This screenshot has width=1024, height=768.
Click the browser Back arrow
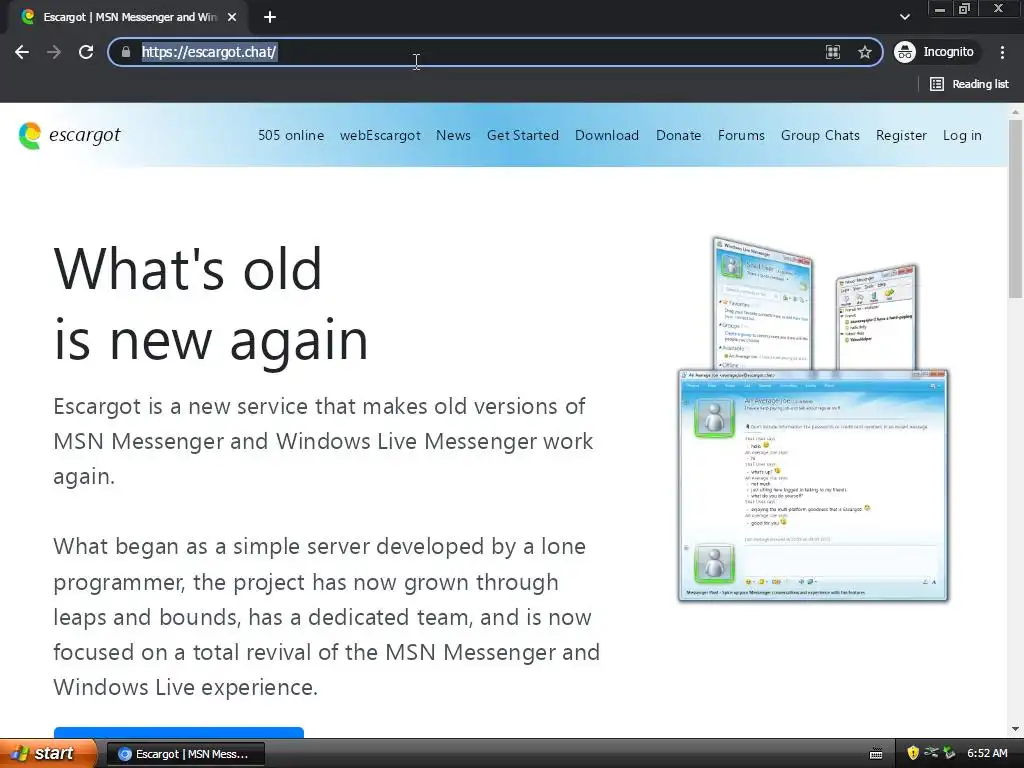click(x=22, y=52)
